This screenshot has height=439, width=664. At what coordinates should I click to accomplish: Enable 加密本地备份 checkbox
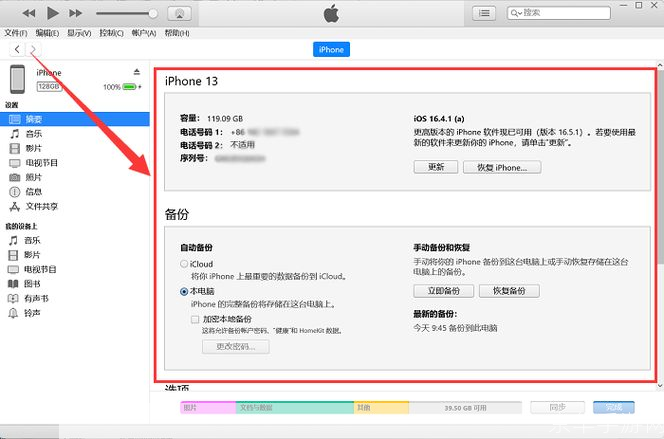coord(195,319)
